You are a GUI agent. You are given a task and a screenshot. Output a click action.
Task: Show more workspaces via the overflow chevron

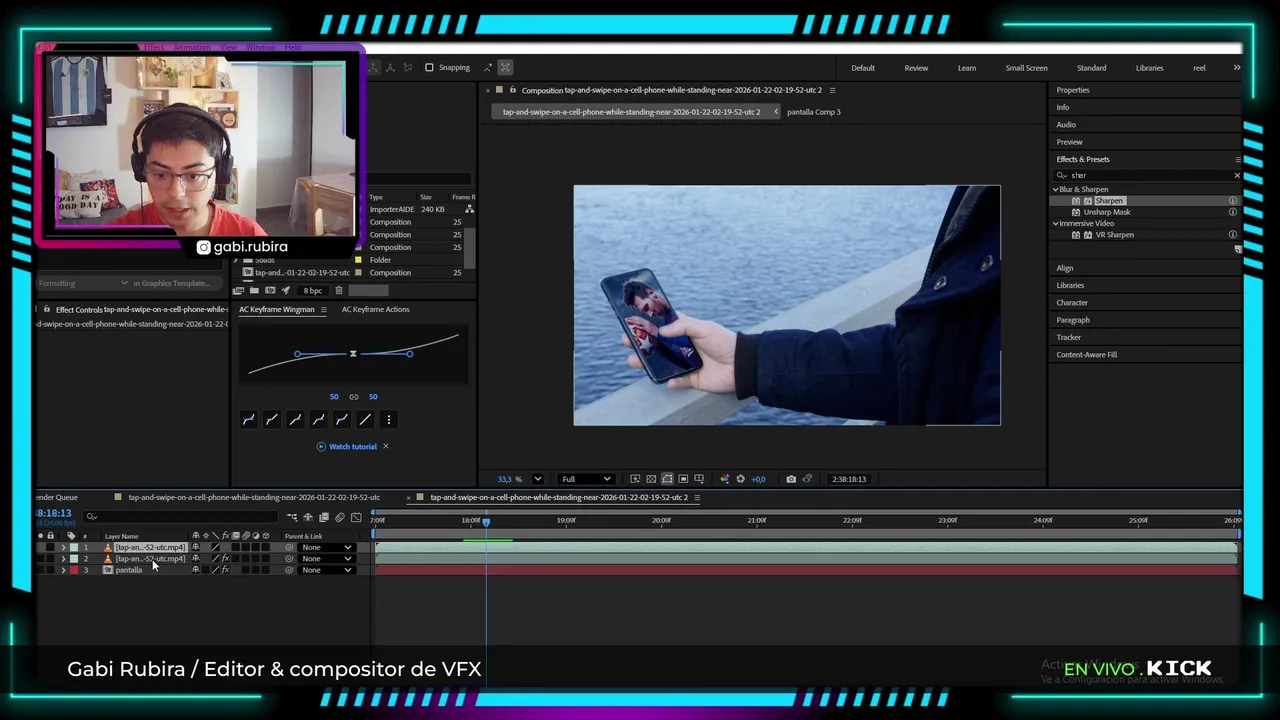tap(1236, 68)
